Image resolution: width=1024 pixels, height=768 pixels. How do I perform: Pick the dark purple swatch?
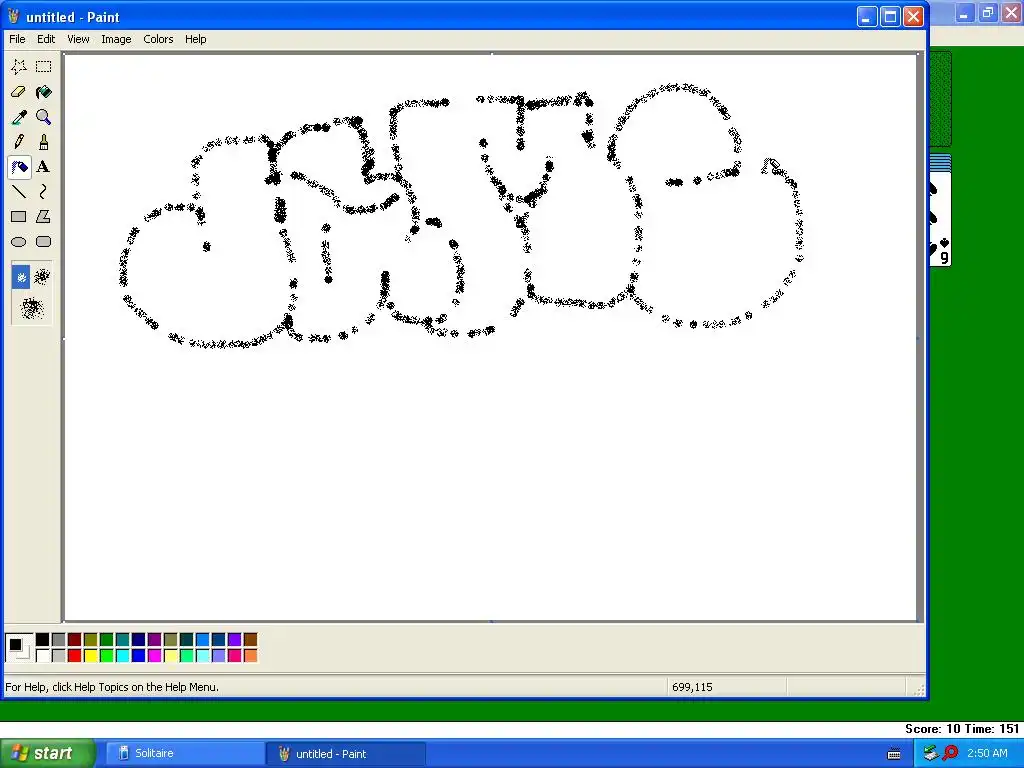tap(155, 639)
